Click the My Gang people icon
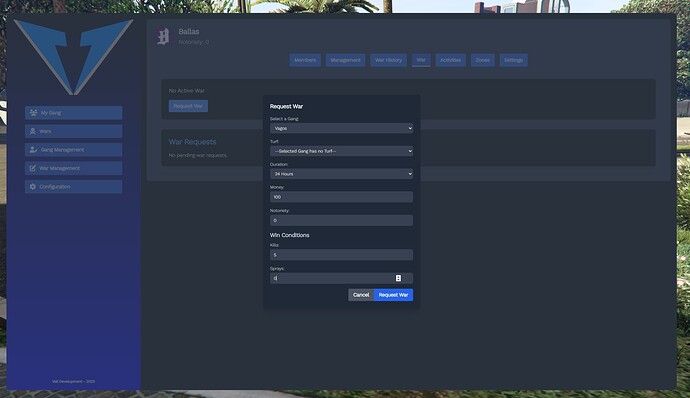690x398 pixels. [33, 113]
